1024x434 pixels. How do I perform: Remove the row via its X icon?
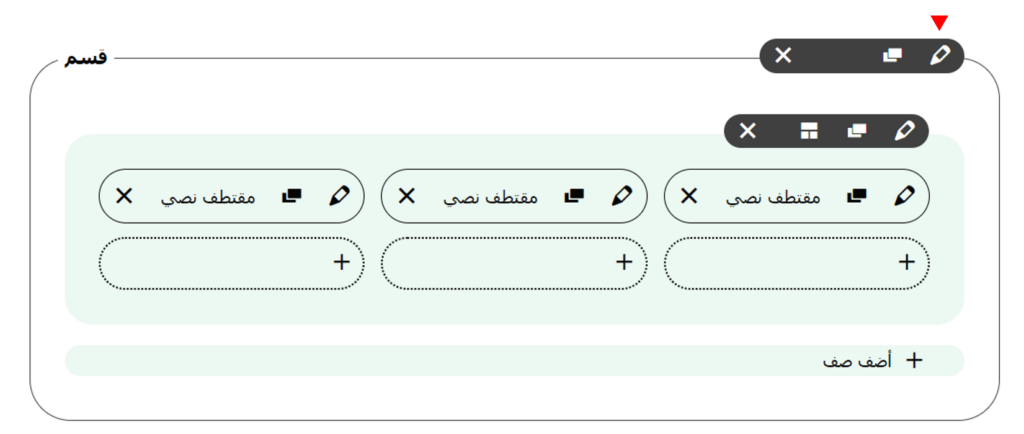(x=748, y=131)
